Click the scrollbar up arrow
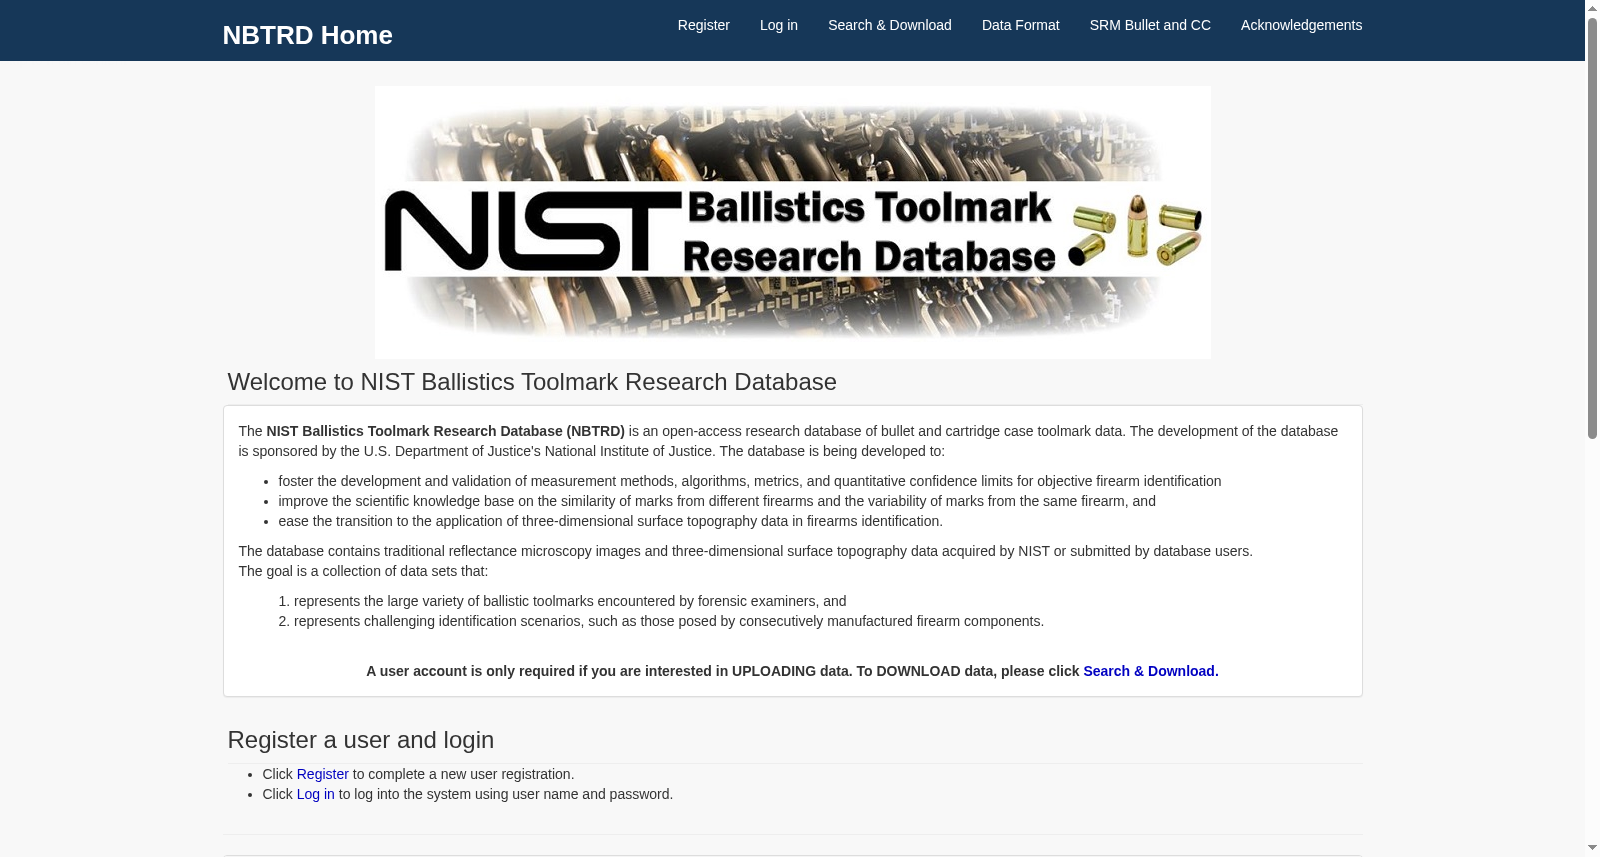This screenshot has height=857, width=1600. 1592,8
